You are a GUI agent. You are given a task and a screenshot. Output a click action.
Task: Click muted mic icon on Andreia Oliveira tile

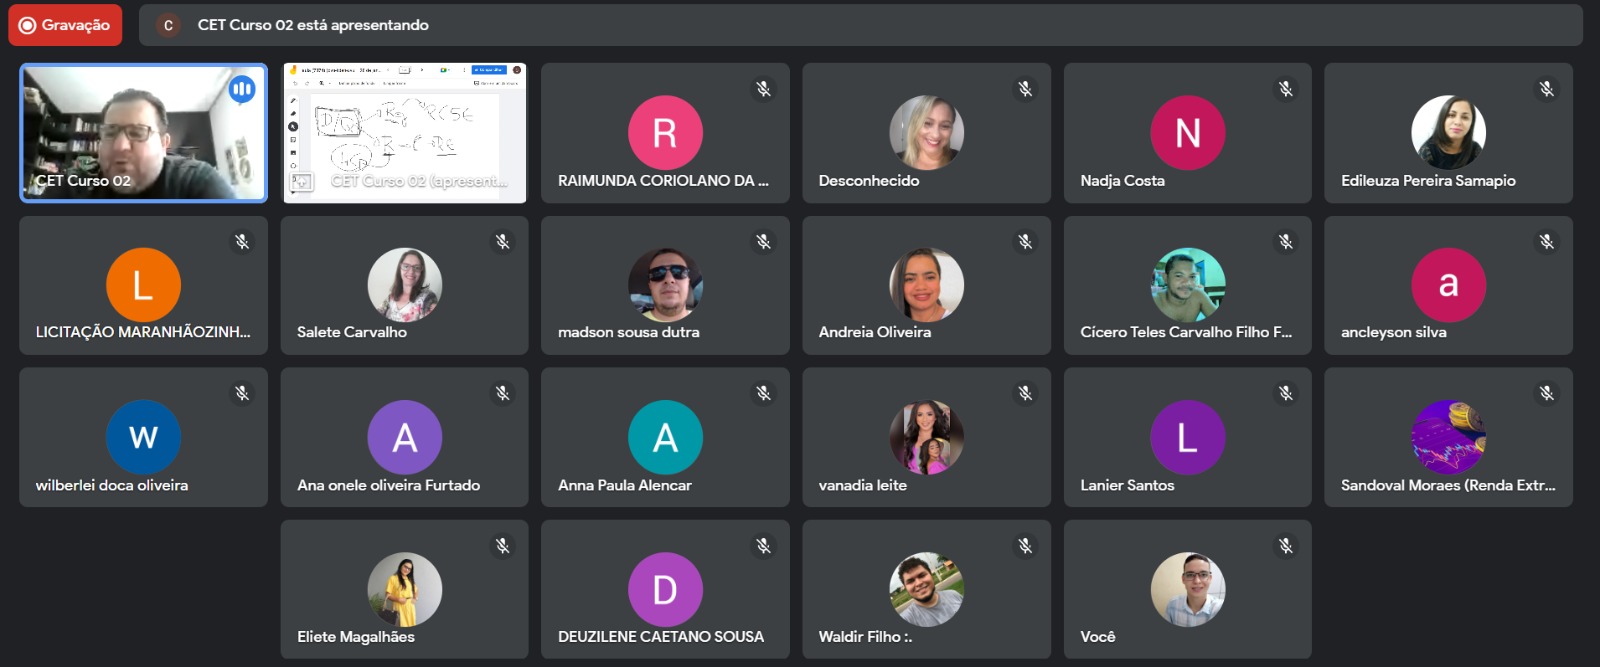tap(1025, 241)
